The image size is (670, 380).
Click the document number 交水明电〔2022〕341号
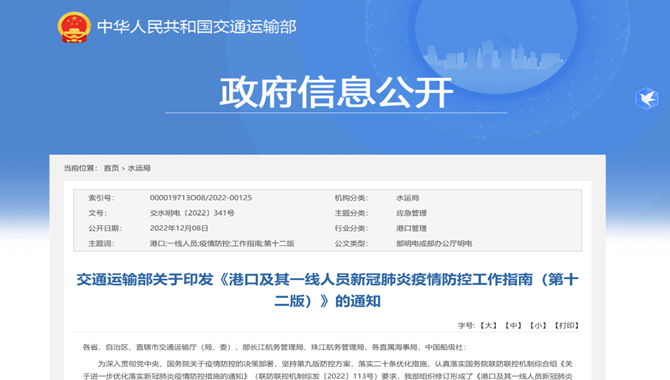click(192, 213)
